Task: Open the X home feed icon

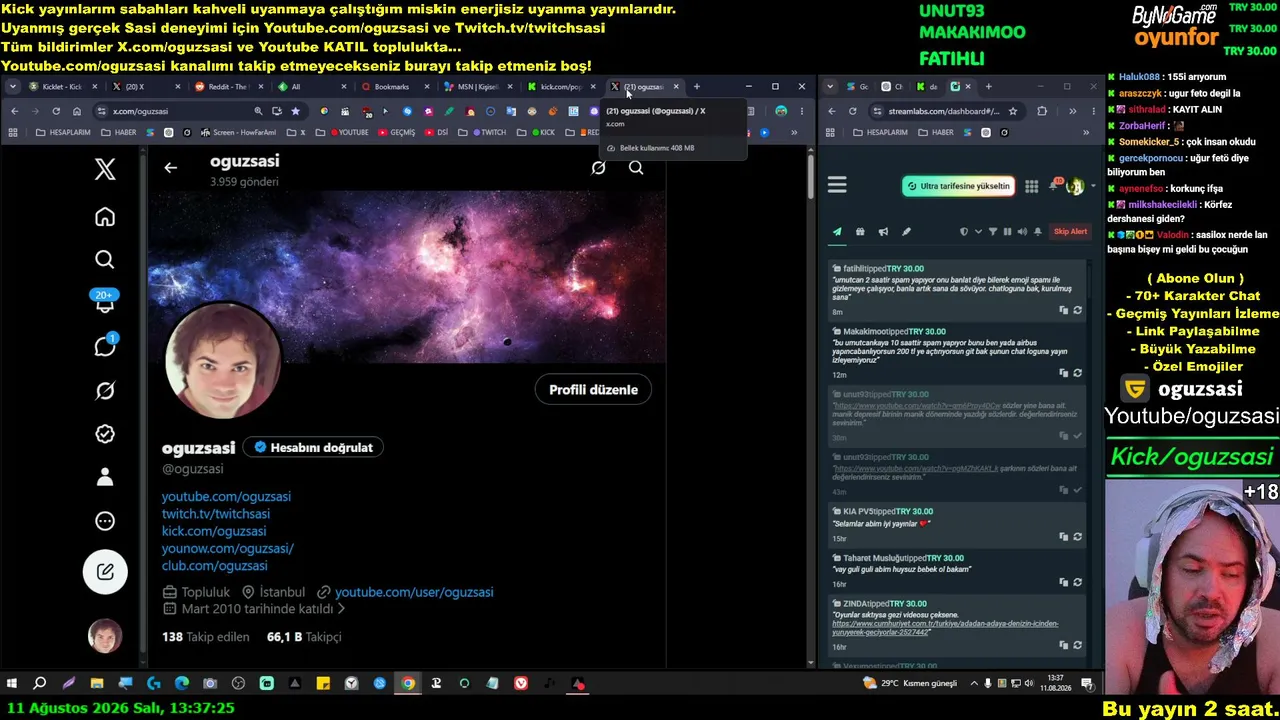Action: 105,217
